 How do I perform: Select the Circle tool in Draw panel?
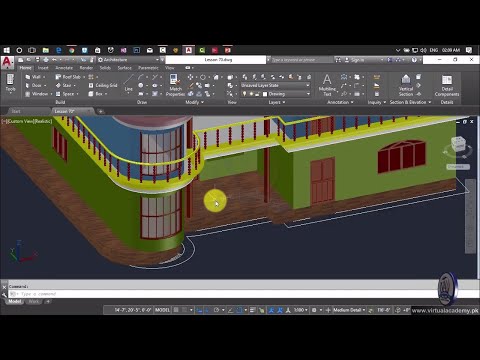[x=141, y=86]
